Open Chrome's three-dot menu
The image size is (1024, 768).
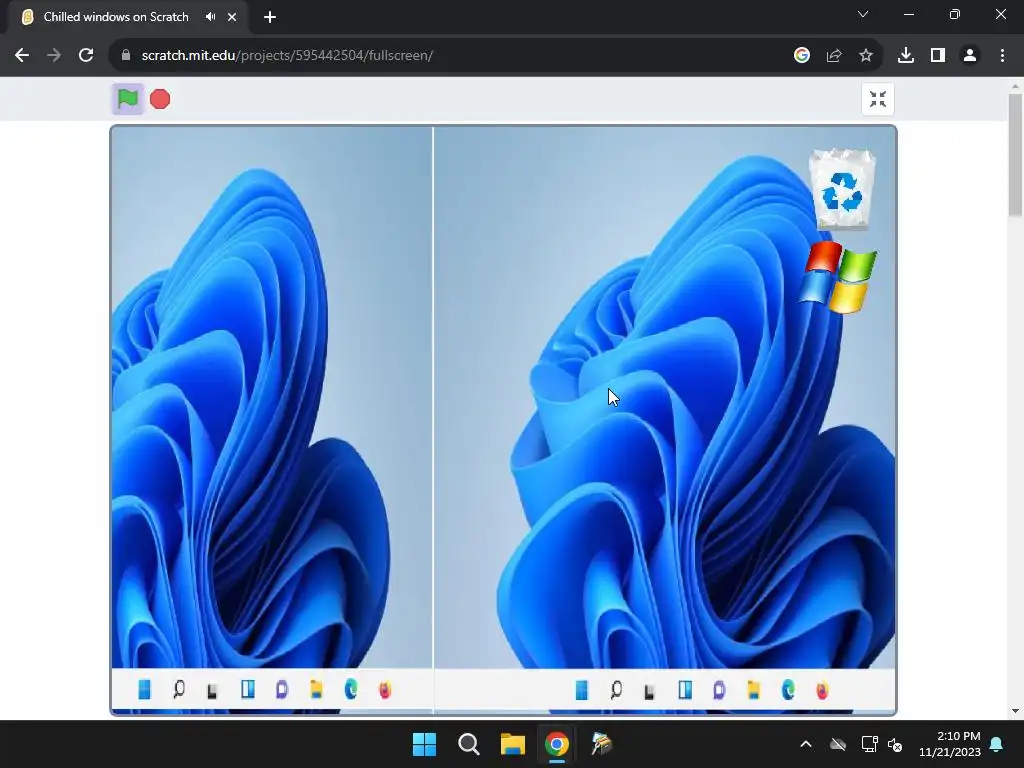[1002, 56]
